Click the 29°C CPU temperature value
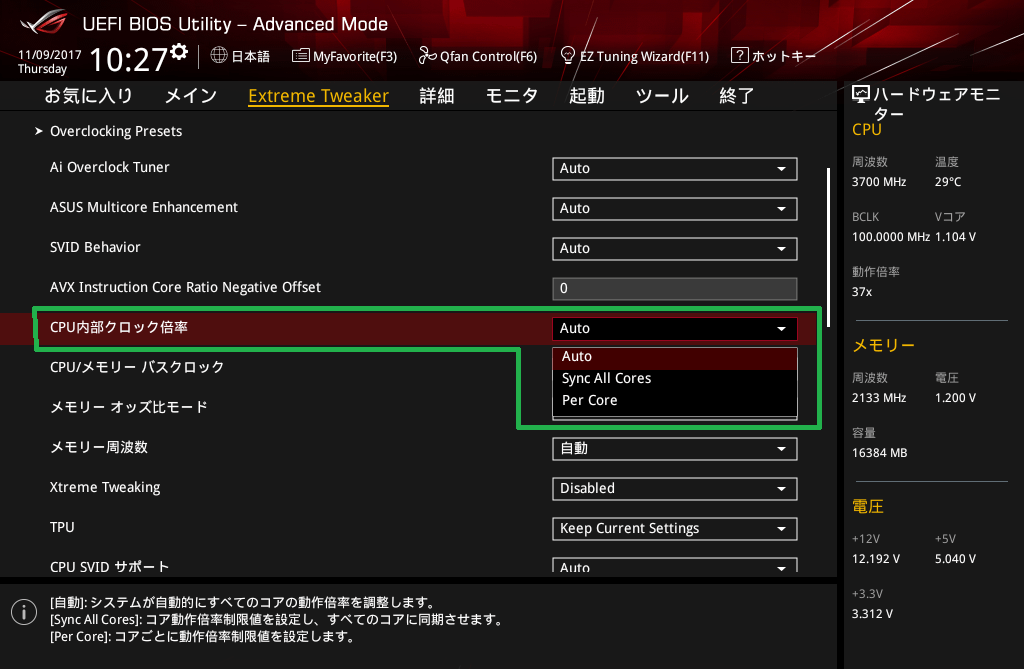Screen dimensions: 1024x669 point(948,182)
